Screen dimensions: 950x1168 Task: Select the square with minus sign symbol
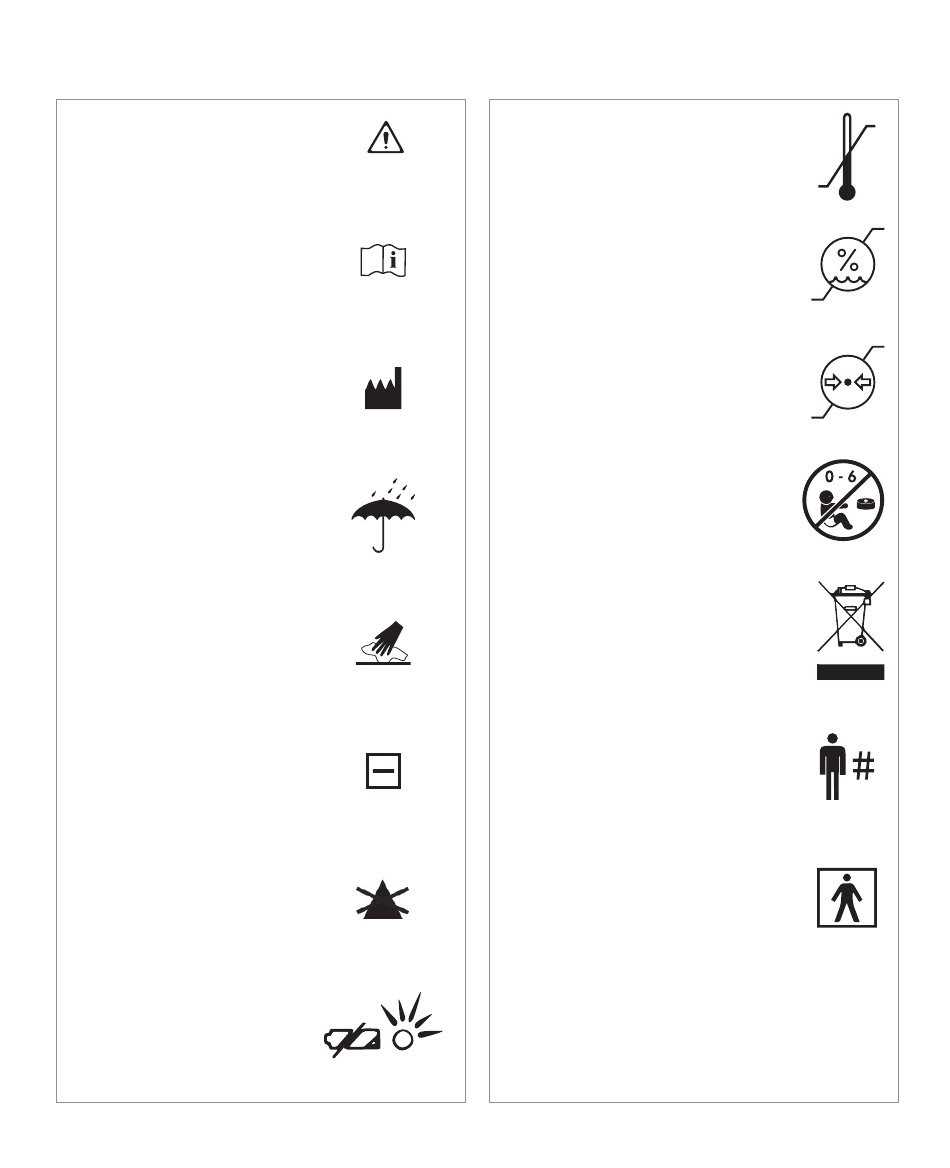click(384, 771)
